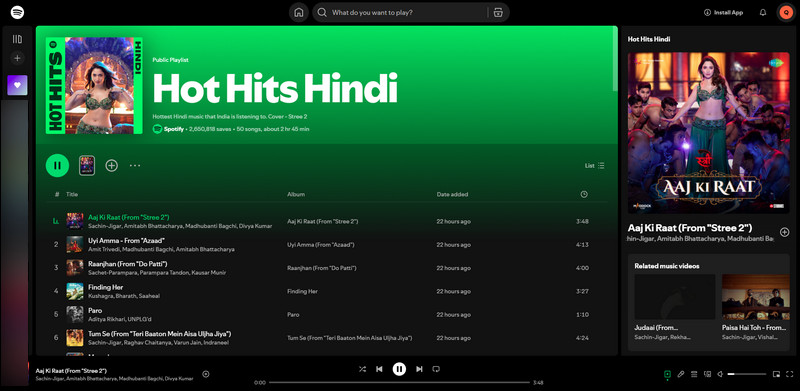The height and width of the screenshot is (391, 800).
Task: Open artist Amit Trivedi
Action: [104, 249]
